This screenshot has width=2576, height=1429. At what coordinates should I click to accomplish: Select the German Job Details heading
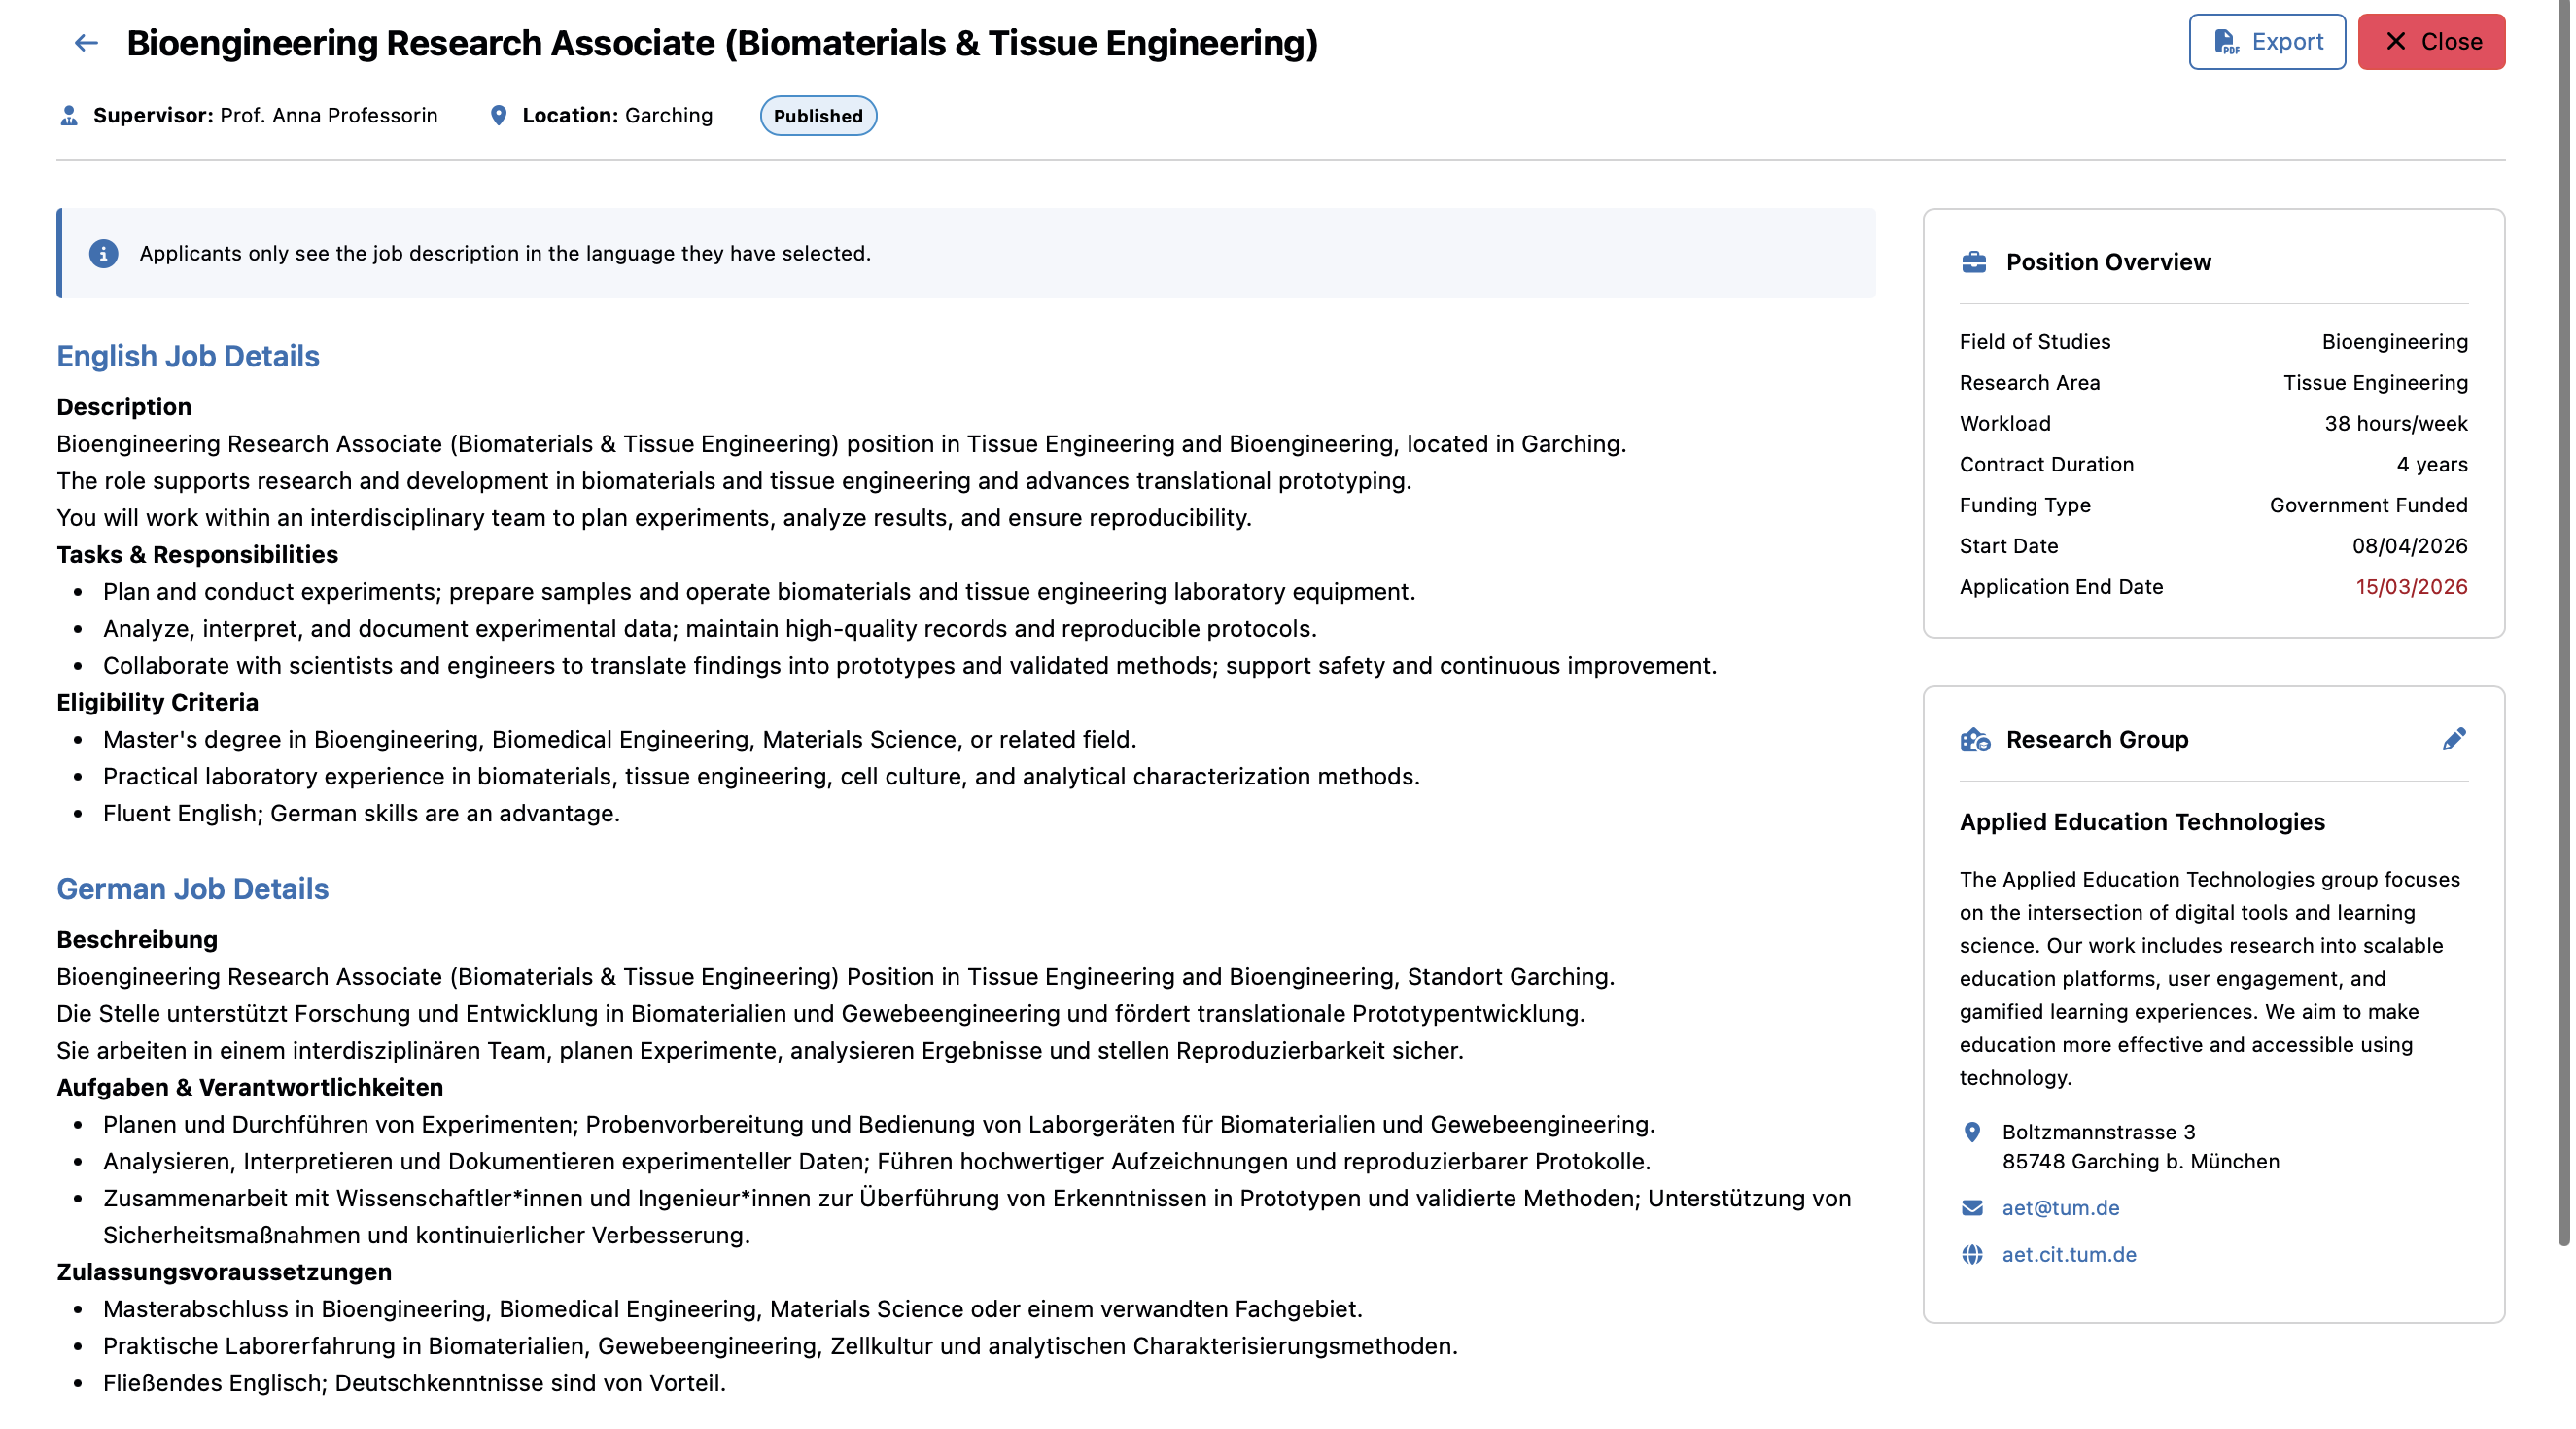(x=192, y=888)
